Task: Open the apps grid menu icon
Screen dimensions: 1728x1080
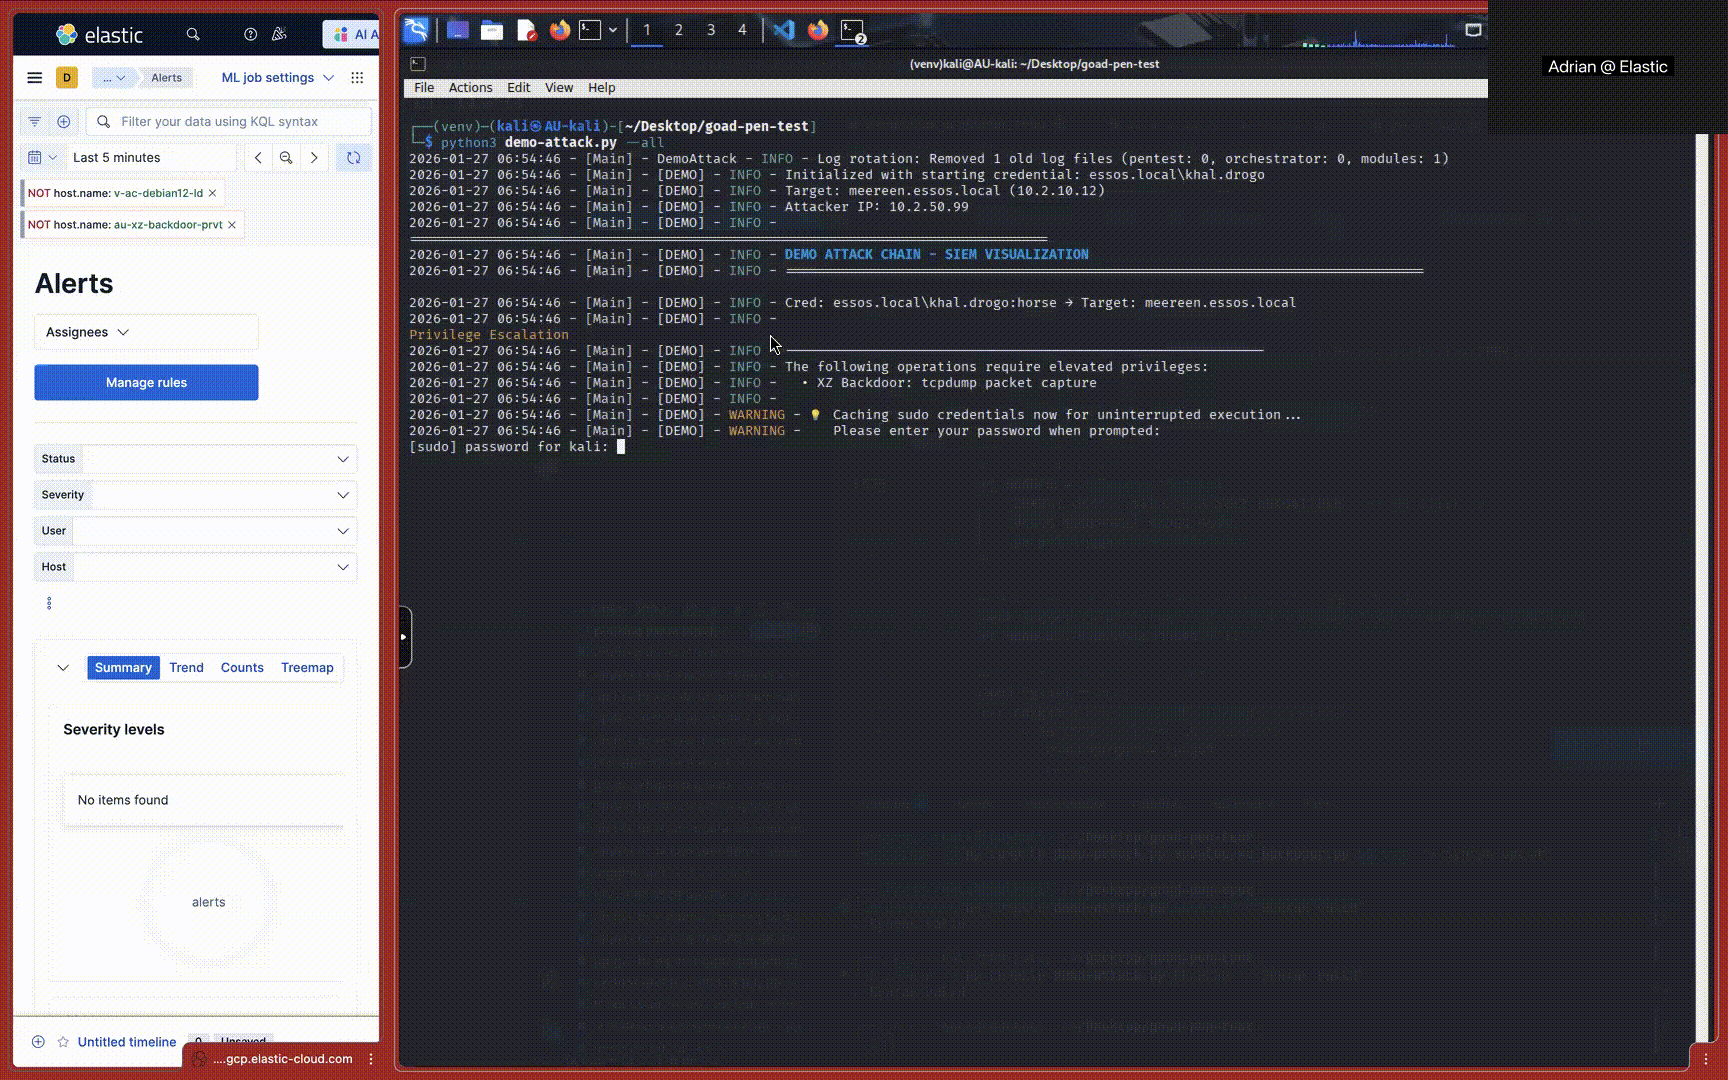Action: 357,78
